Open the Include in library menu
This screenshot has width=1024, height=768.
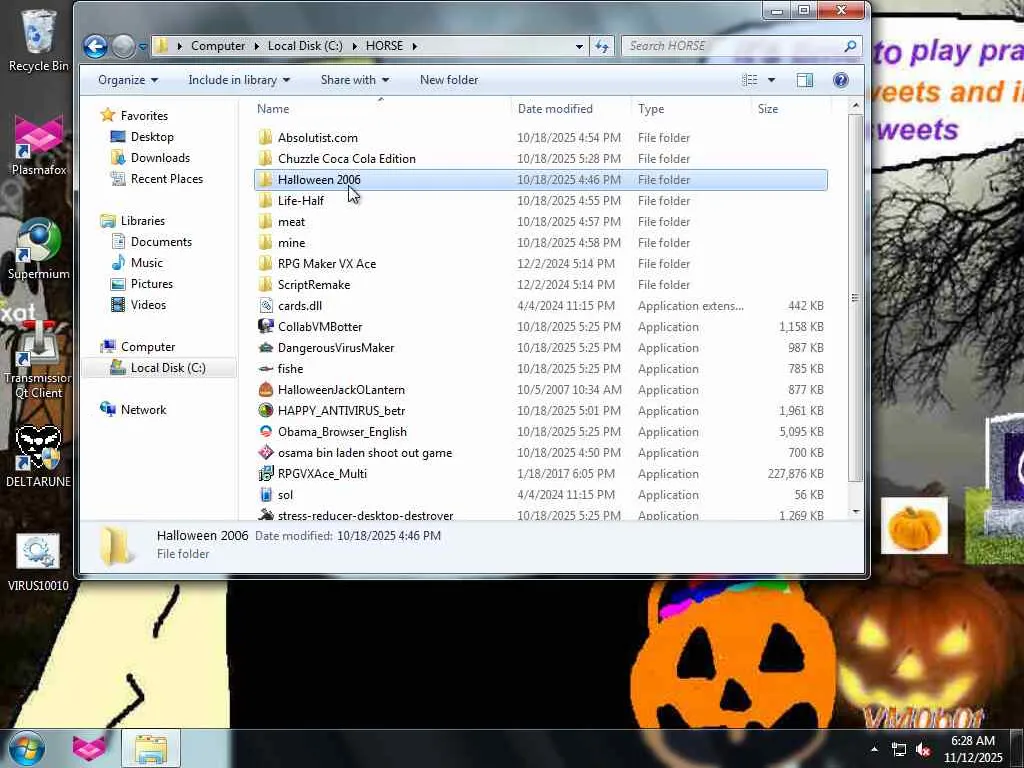tap(239, 80)
